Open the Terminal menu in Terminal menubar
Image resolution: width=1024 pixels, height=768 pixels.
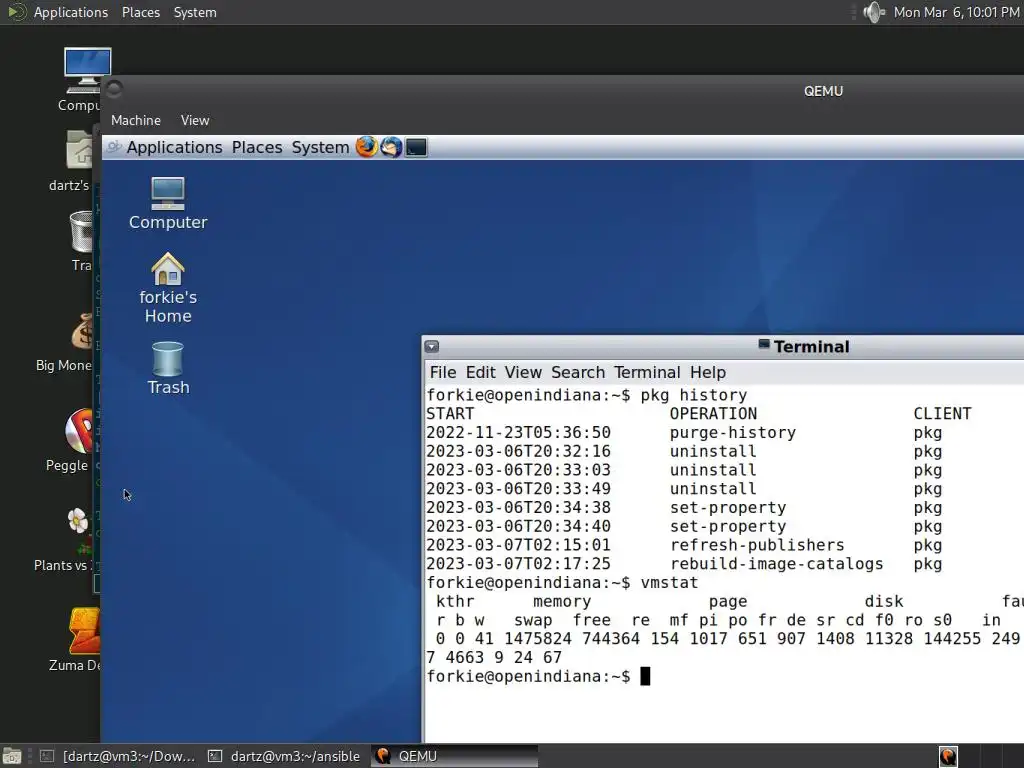[x=647, y=372]
